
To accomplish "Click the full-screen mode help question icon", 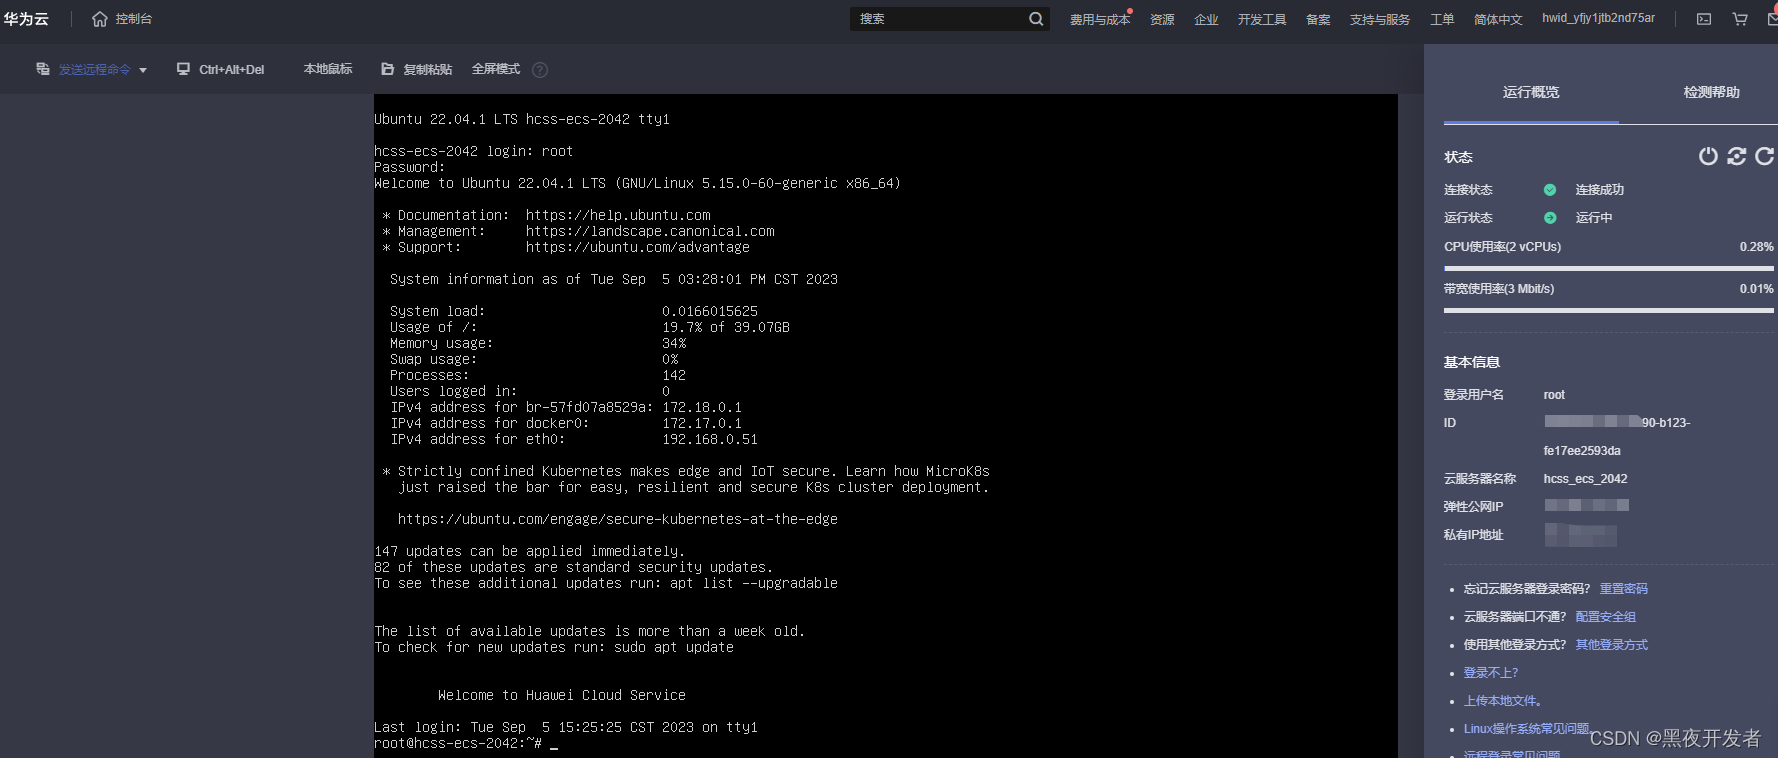I will coord(540,70).
